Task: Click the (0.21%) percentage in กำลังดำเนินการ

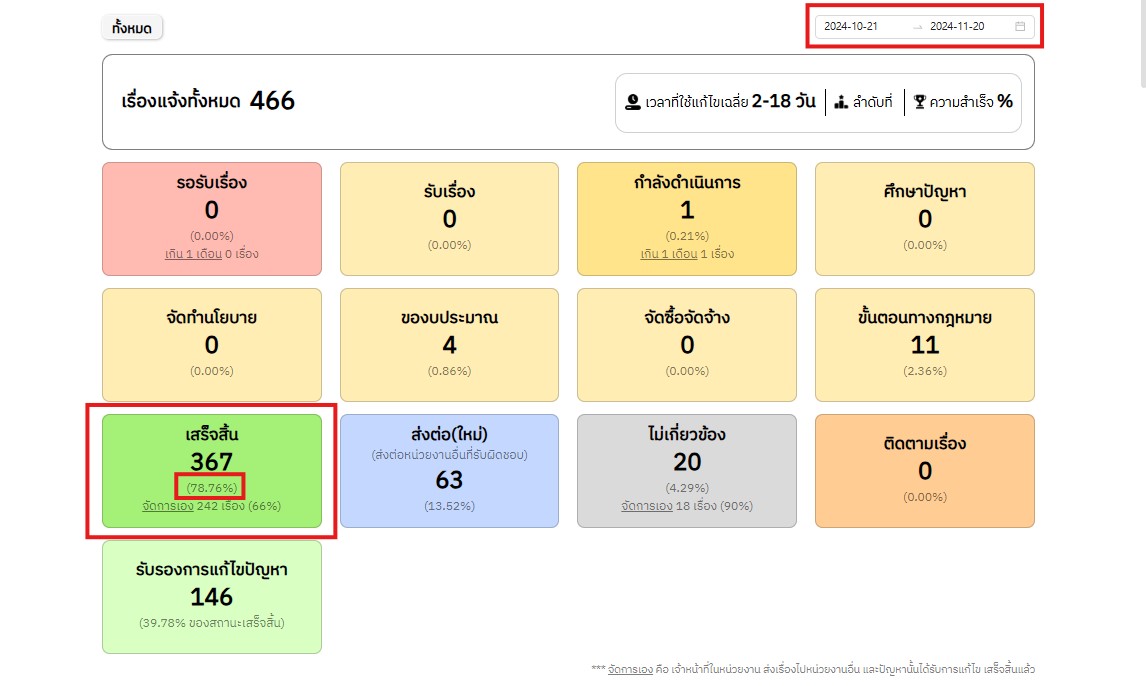Action: point(687,236)
